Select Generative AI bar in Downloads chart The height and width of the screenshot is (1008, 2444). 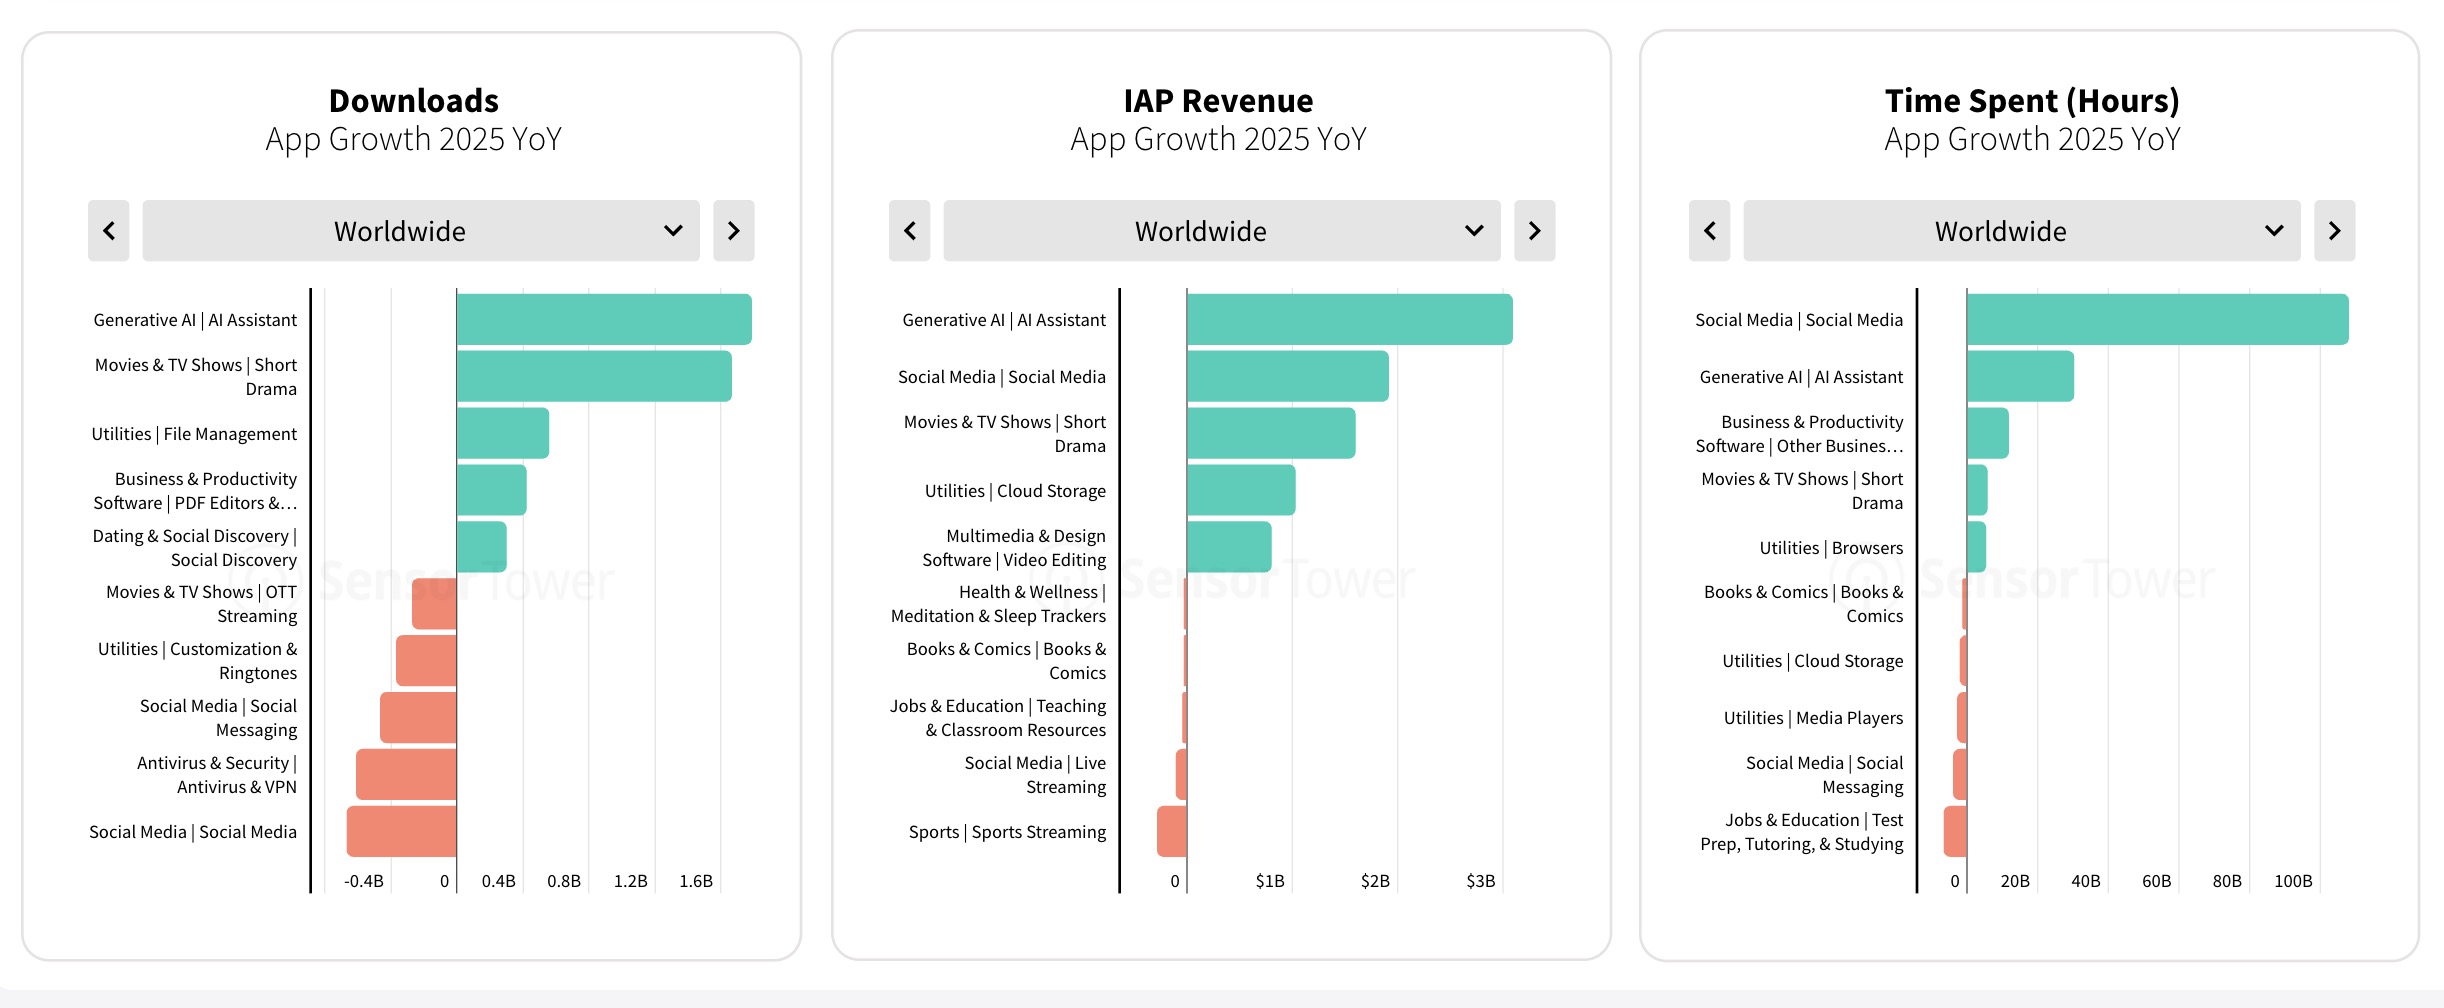(x=603, y=319)
